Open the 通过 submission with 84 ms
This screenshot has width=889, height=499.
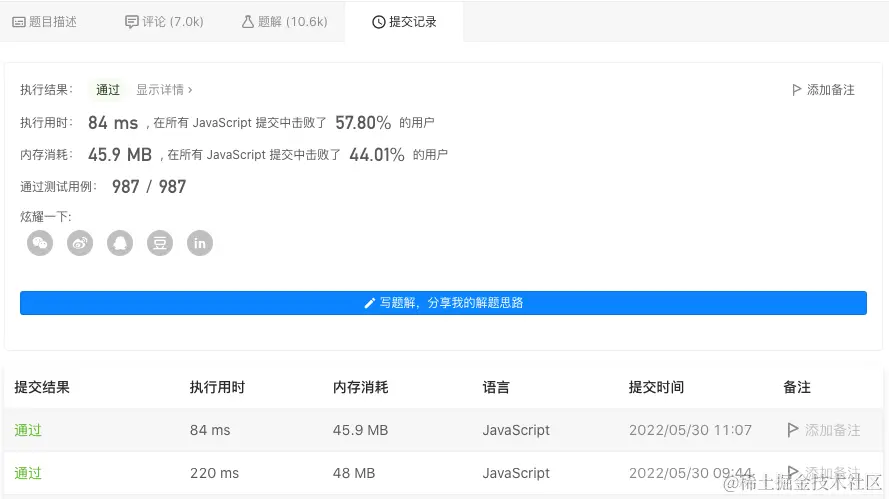[28, 430]
